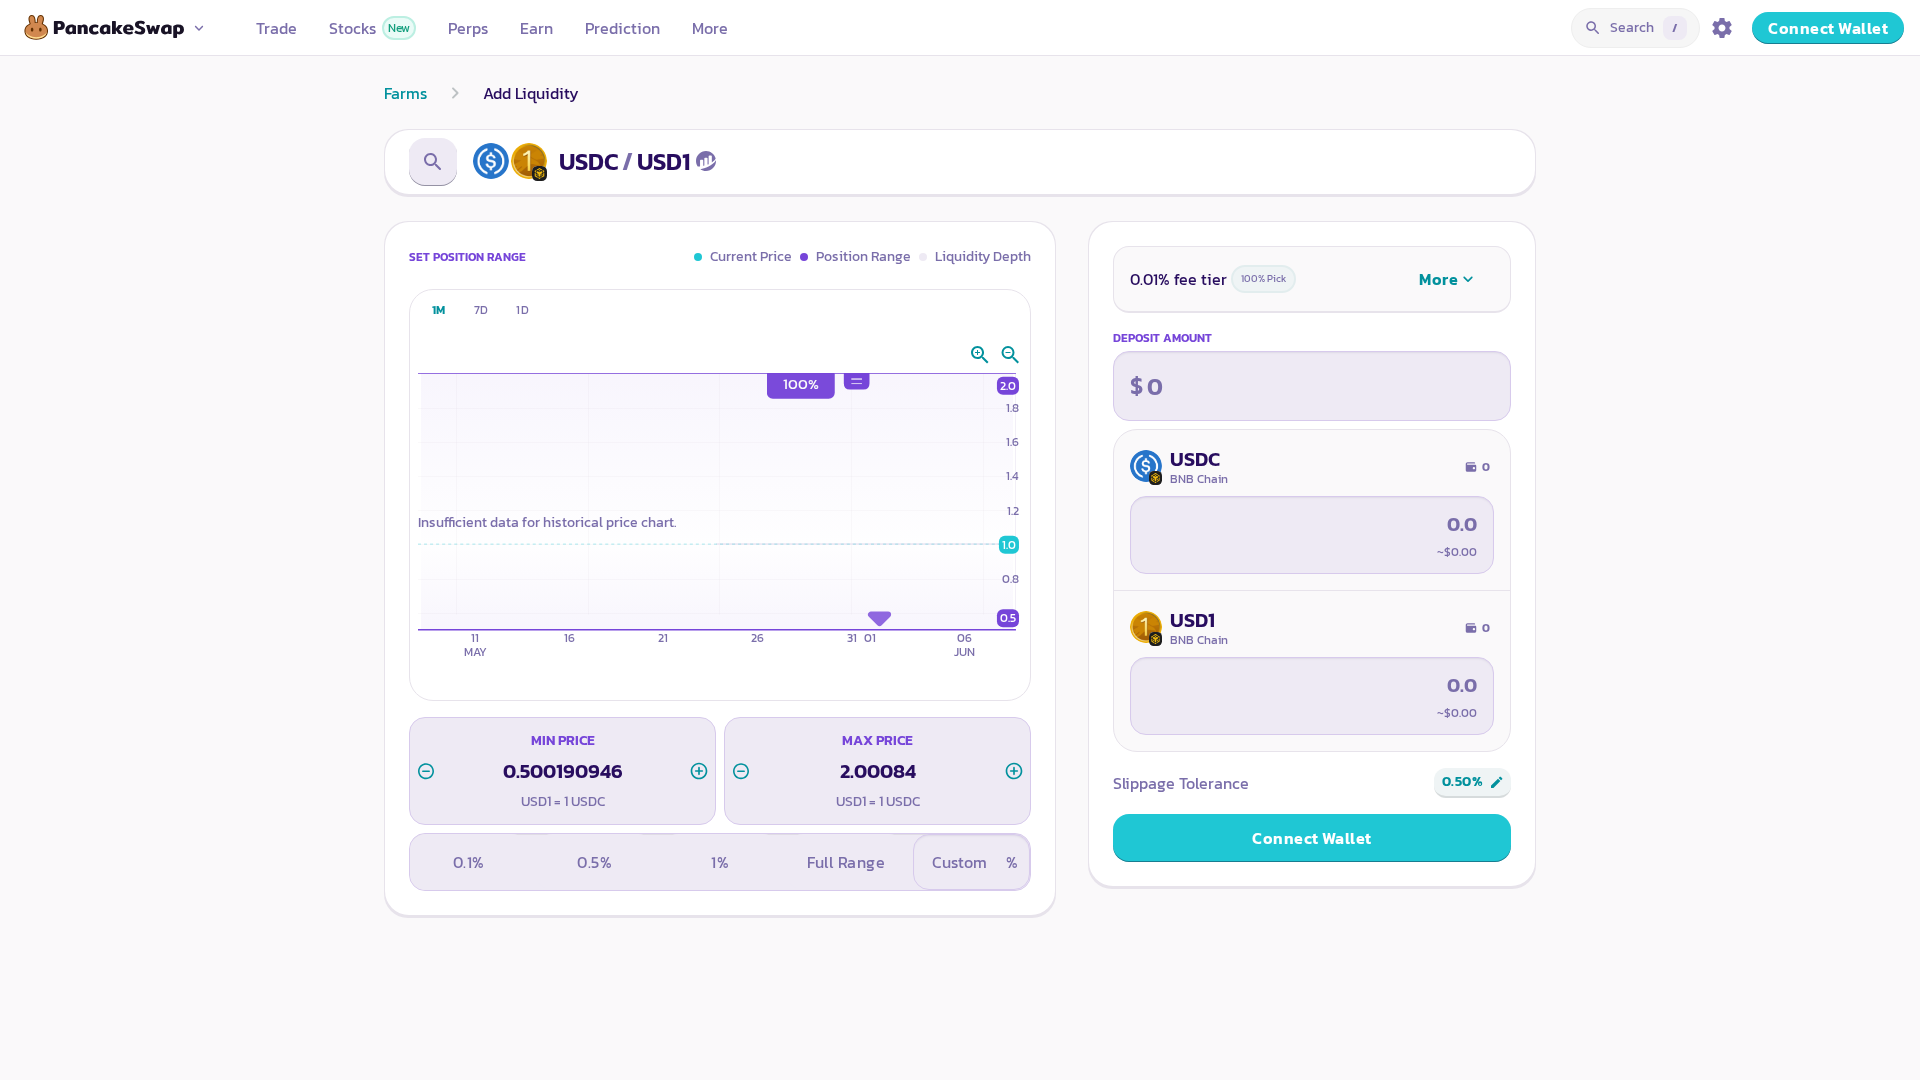The width and height of the screenshot is (1920, 1080).
Task: Click Connect Wallet in the header
Action: tap(1828, 28)
